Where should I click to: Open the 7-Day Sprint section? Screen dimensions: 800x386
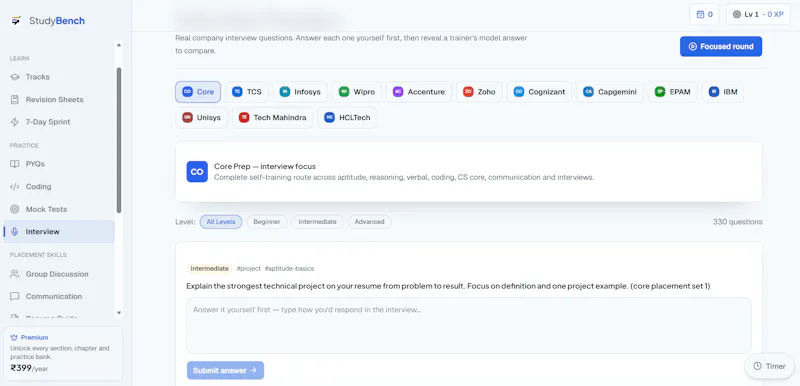(x=59, y=122)
